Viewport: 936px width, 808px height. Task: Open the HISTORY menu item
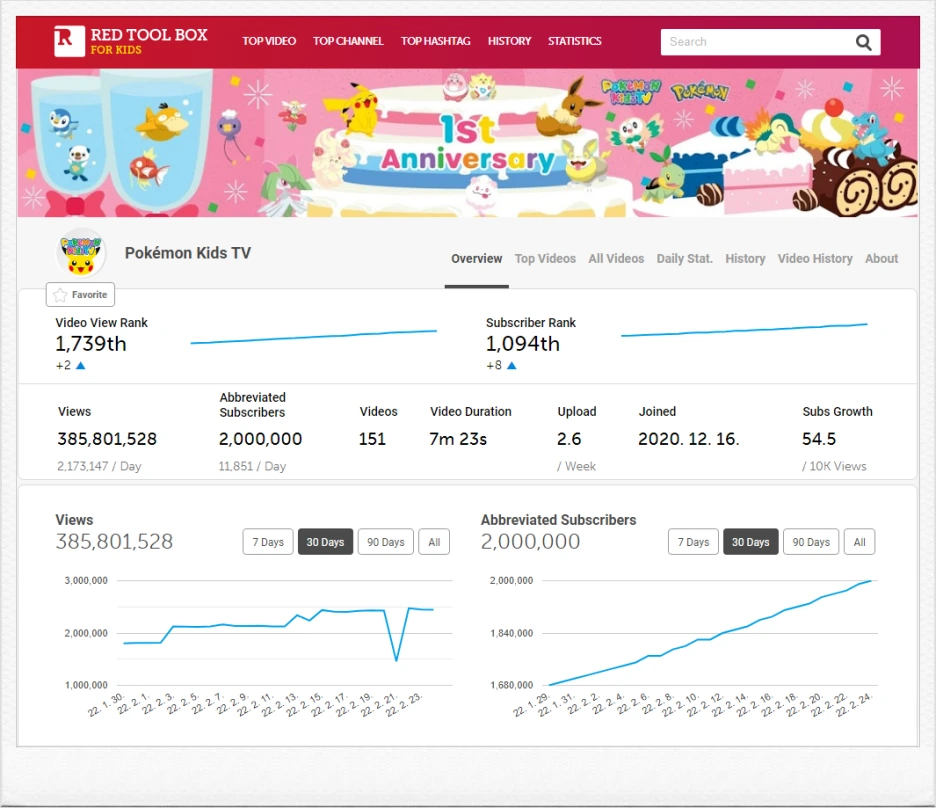pyautogui.click(x=509, y=41)
